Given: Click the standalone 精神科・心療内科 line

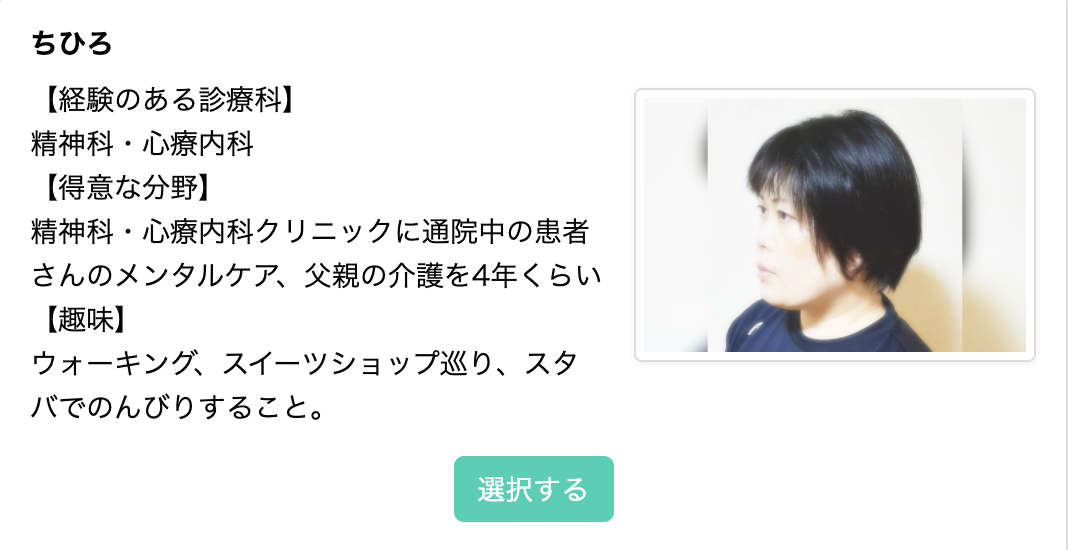Looking at the screenshot, I should (143, 144).
